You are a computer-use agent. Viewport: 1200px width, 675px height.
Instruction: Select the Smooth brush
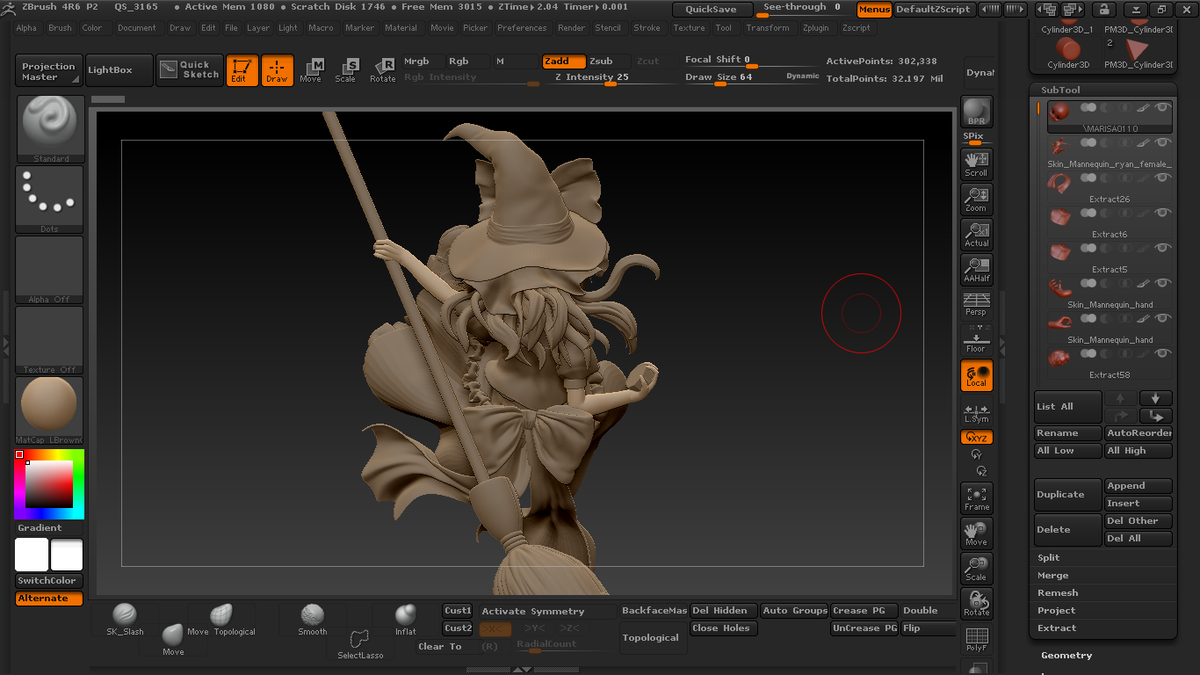pos(312,620)
